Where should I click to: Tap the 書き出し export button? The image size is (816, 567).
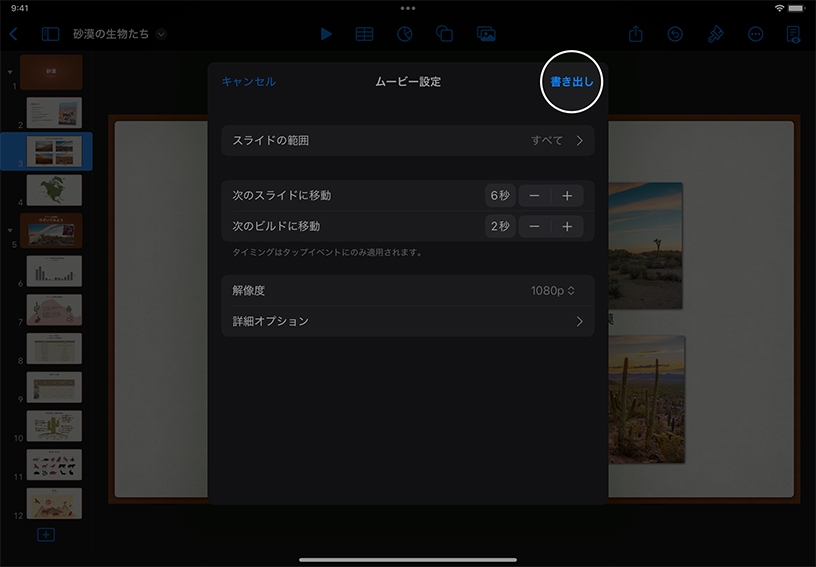tap(572, 82)
